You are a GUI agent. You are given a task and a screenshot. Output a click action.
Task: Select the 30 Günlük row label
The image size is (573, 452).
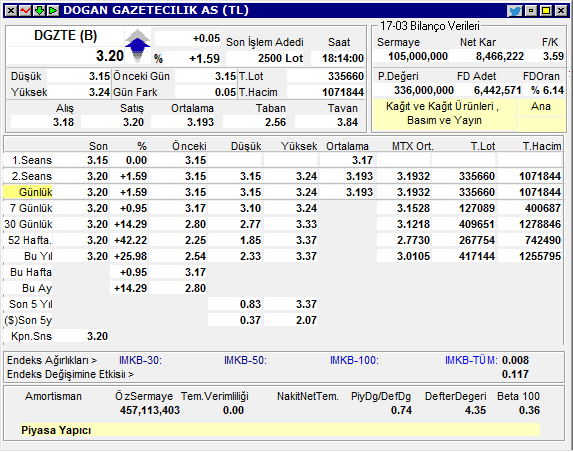click(x=28, y=224)
